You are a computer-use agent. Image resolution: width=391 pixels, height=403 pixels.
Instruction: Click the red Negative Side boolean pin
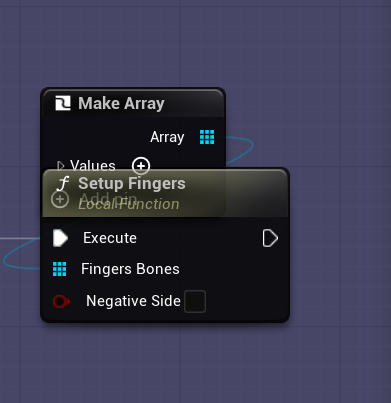click(61, 301)
